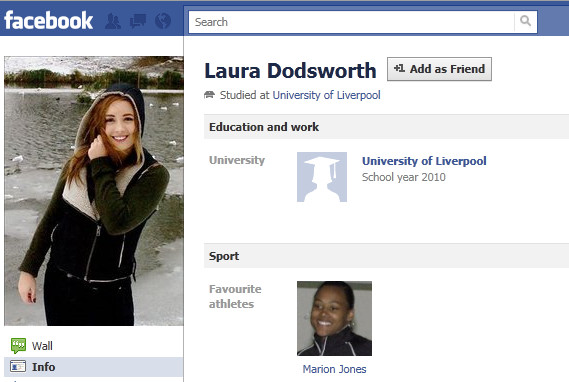Click the University field label
Viewport: 569px width, 382px height.
coord(237,160)
